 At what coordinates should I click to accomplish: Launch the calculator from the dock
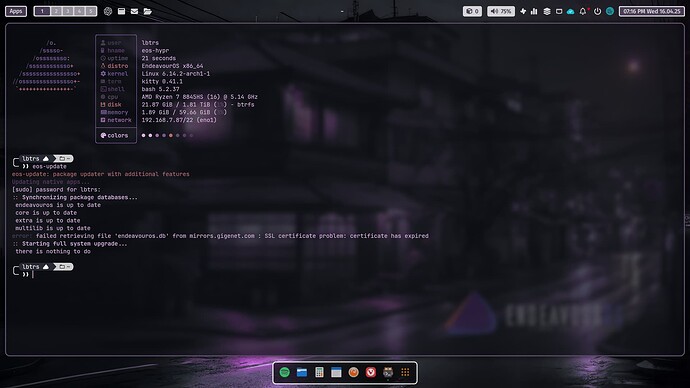click(319, 372)
